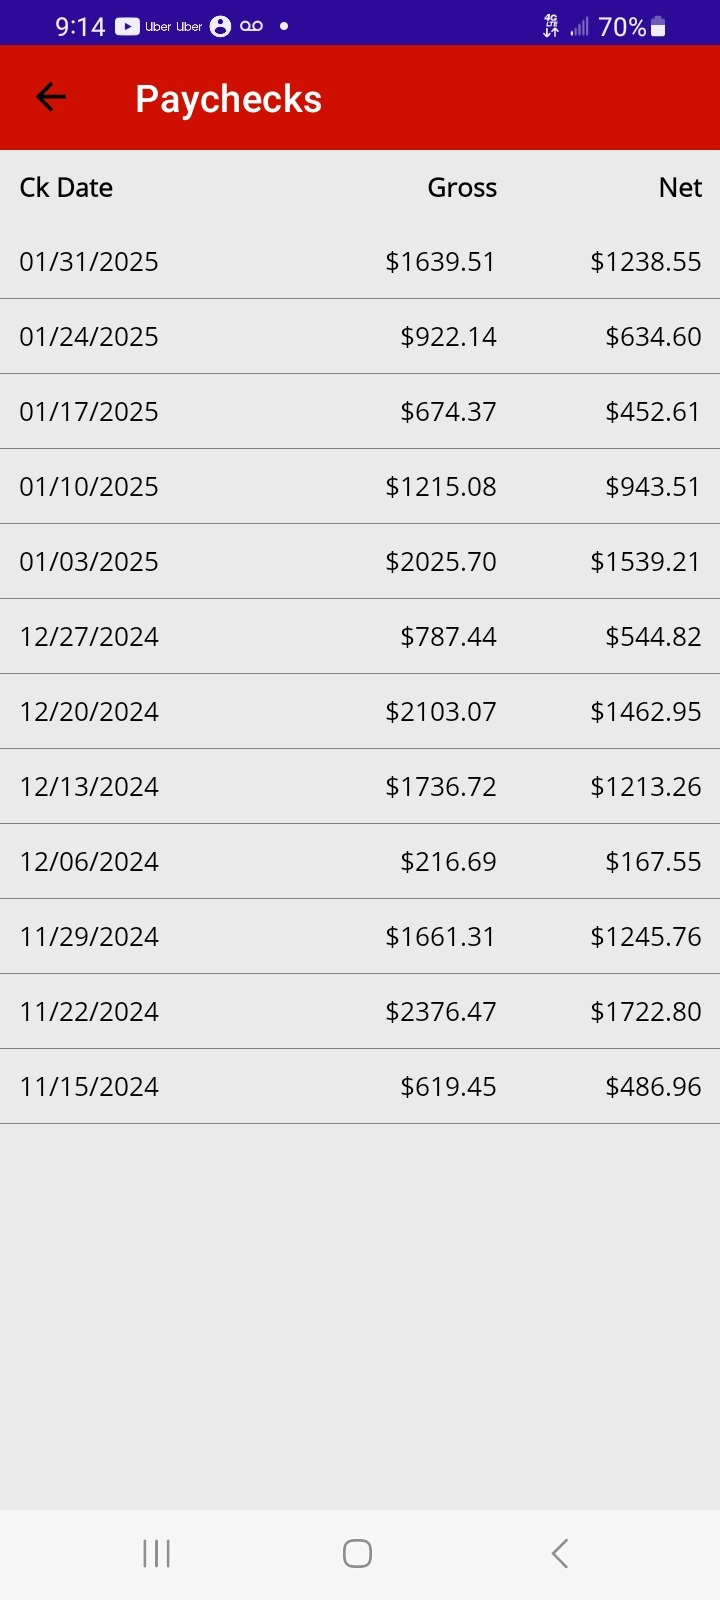
Task: View the 01/10/2025 paycheck details
Action: point(360,487)
